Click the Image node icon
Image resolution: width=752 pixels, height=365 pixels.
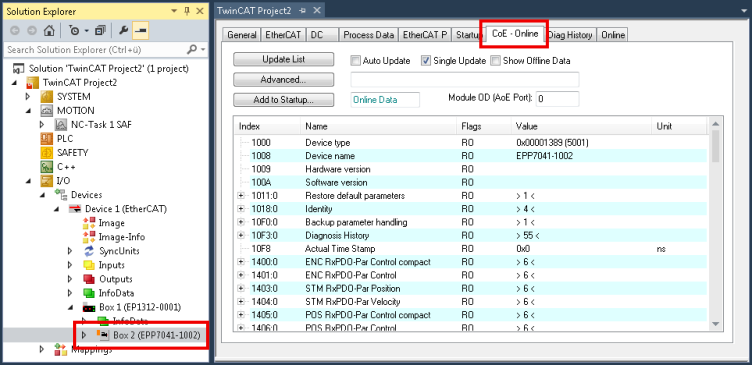89,223
